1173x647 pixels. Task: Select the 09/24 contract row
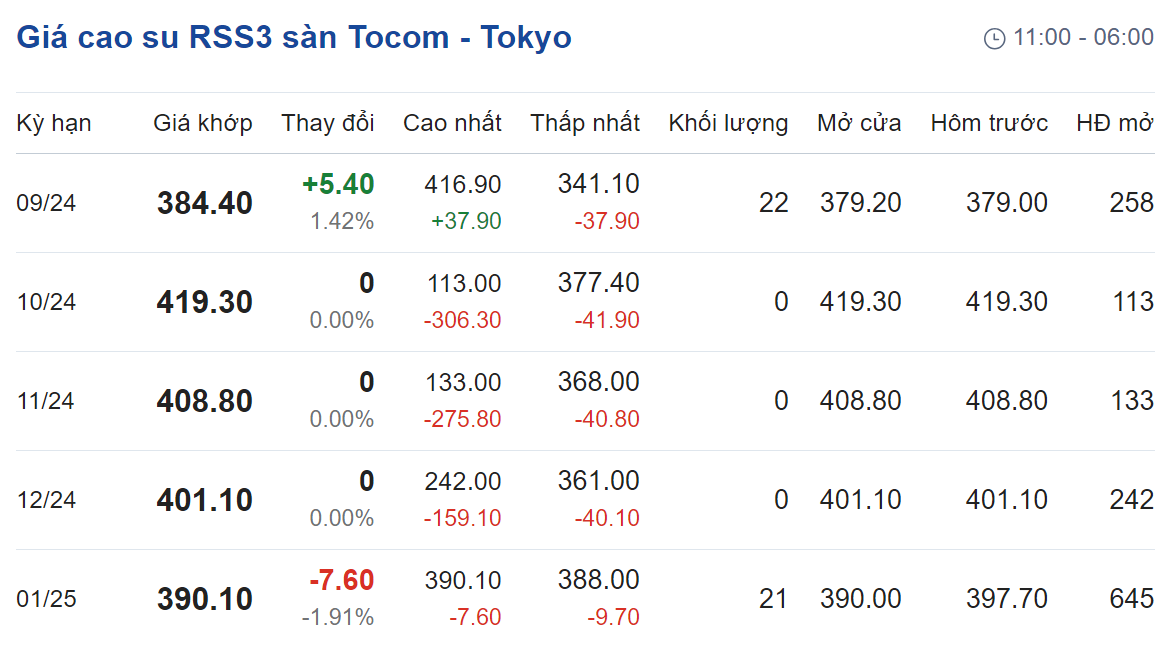pyautogui.click(x=585, y=203)
